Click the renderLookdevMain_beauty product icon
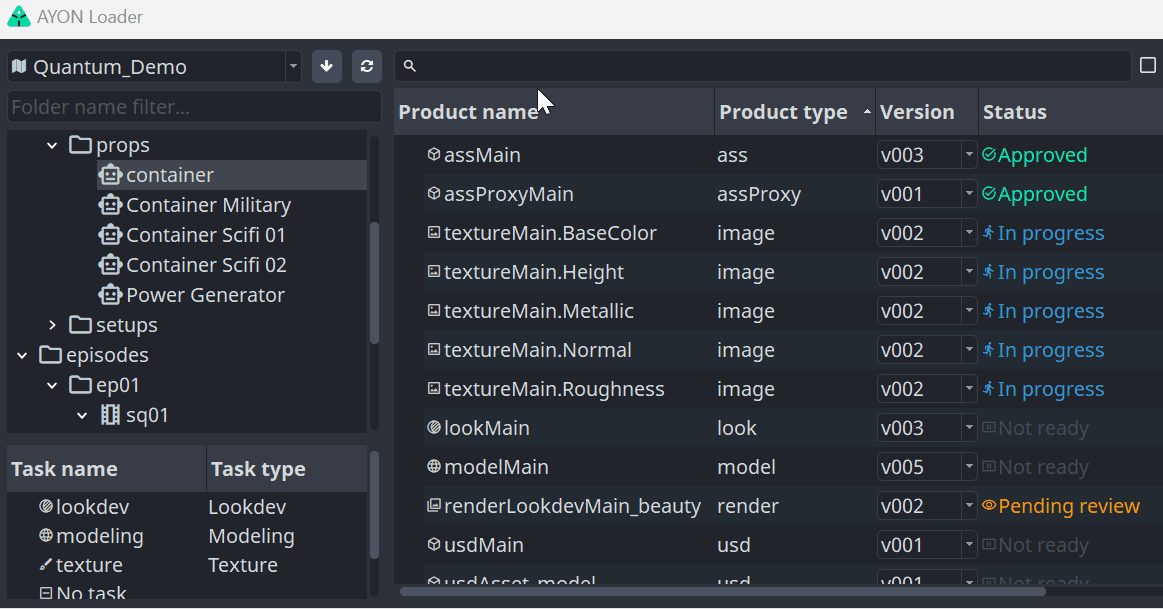This screenshot has height=609, width=1163. (434, 506)
